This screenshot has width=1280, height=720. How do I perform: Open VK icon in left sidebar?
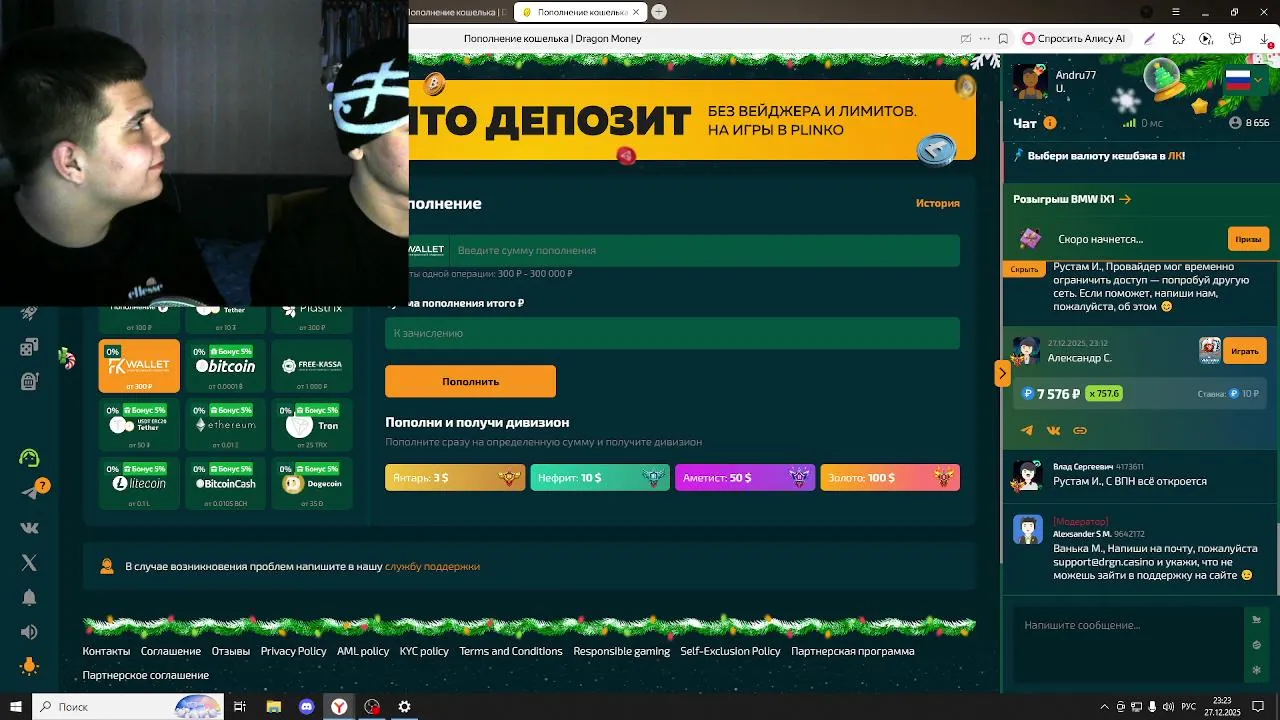29,527
